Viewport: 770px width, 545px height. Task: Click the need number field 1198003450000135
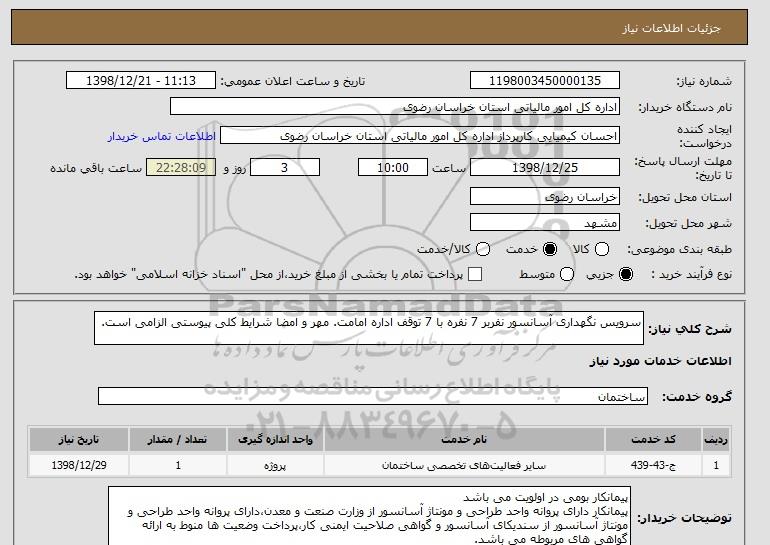(545, 81)
